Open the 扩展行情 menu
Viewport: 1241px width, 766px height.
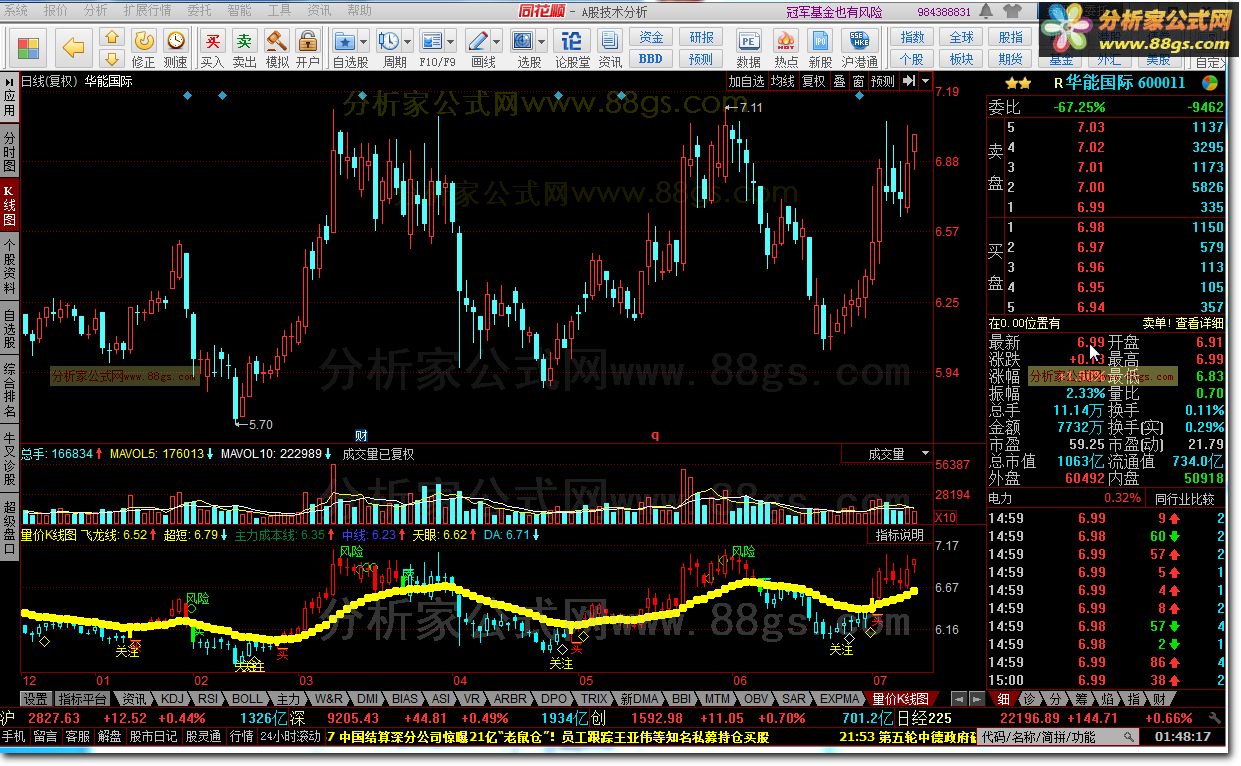[147, 10]
